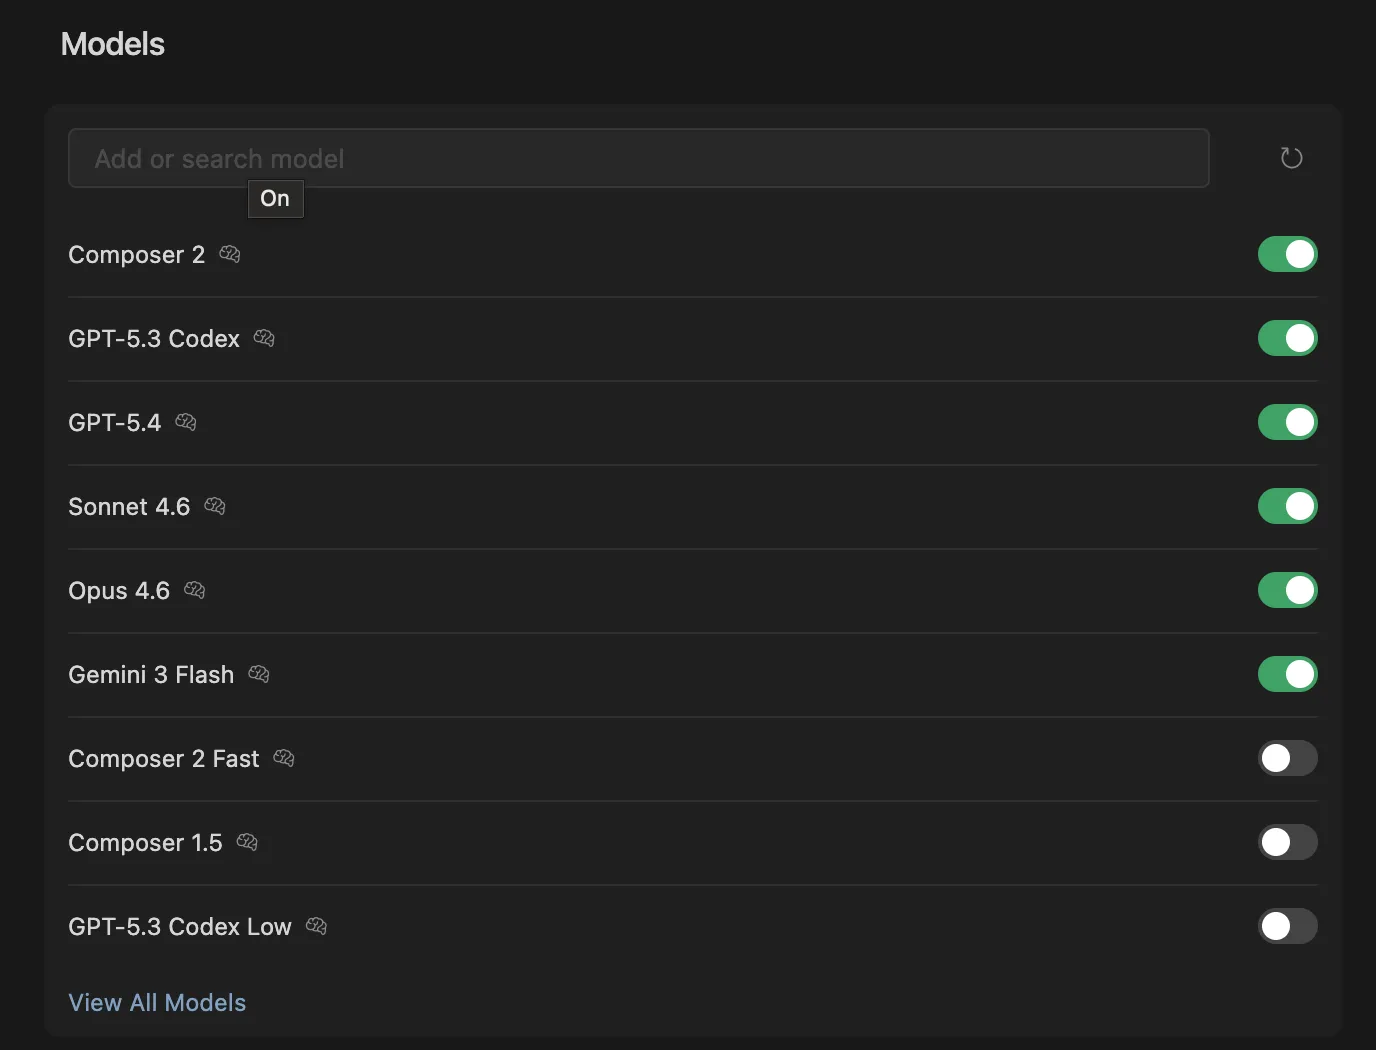
Task: Enable the Composer 2 Fast model
Action: (x=1287, y=758)
